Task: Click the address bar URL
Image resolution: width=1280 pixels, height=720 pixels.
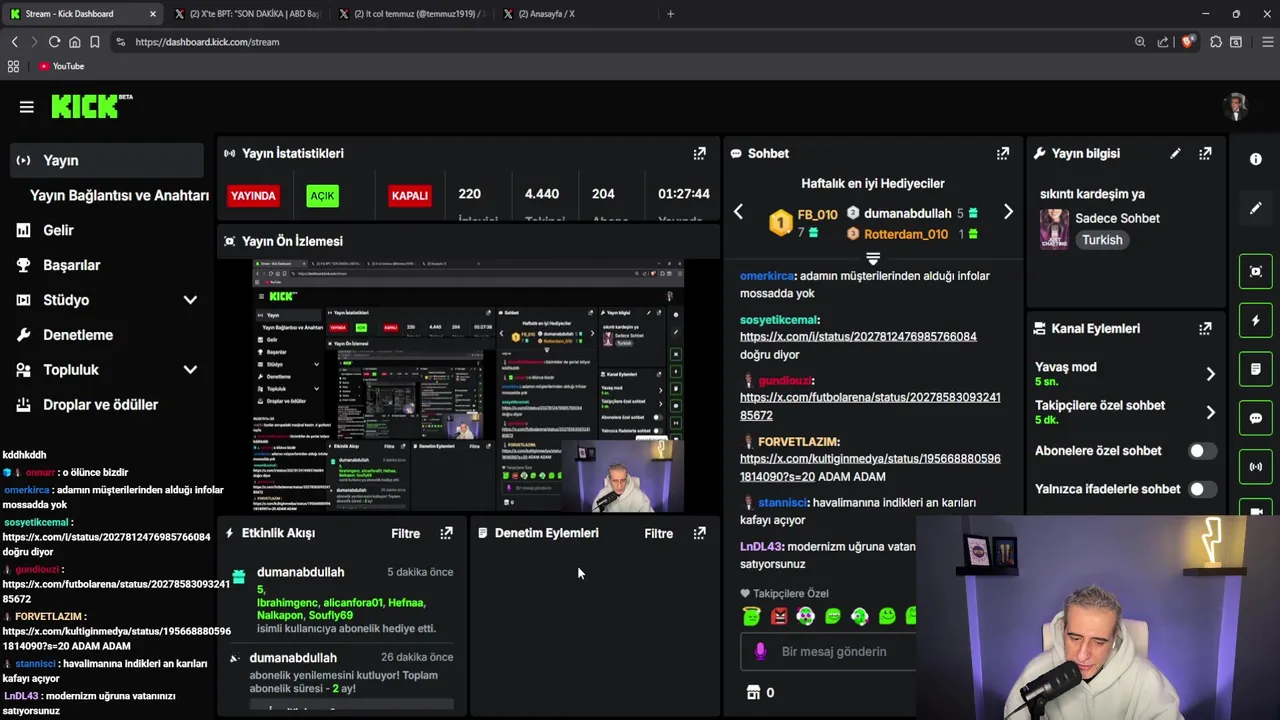Action: [x=207, y=42]
